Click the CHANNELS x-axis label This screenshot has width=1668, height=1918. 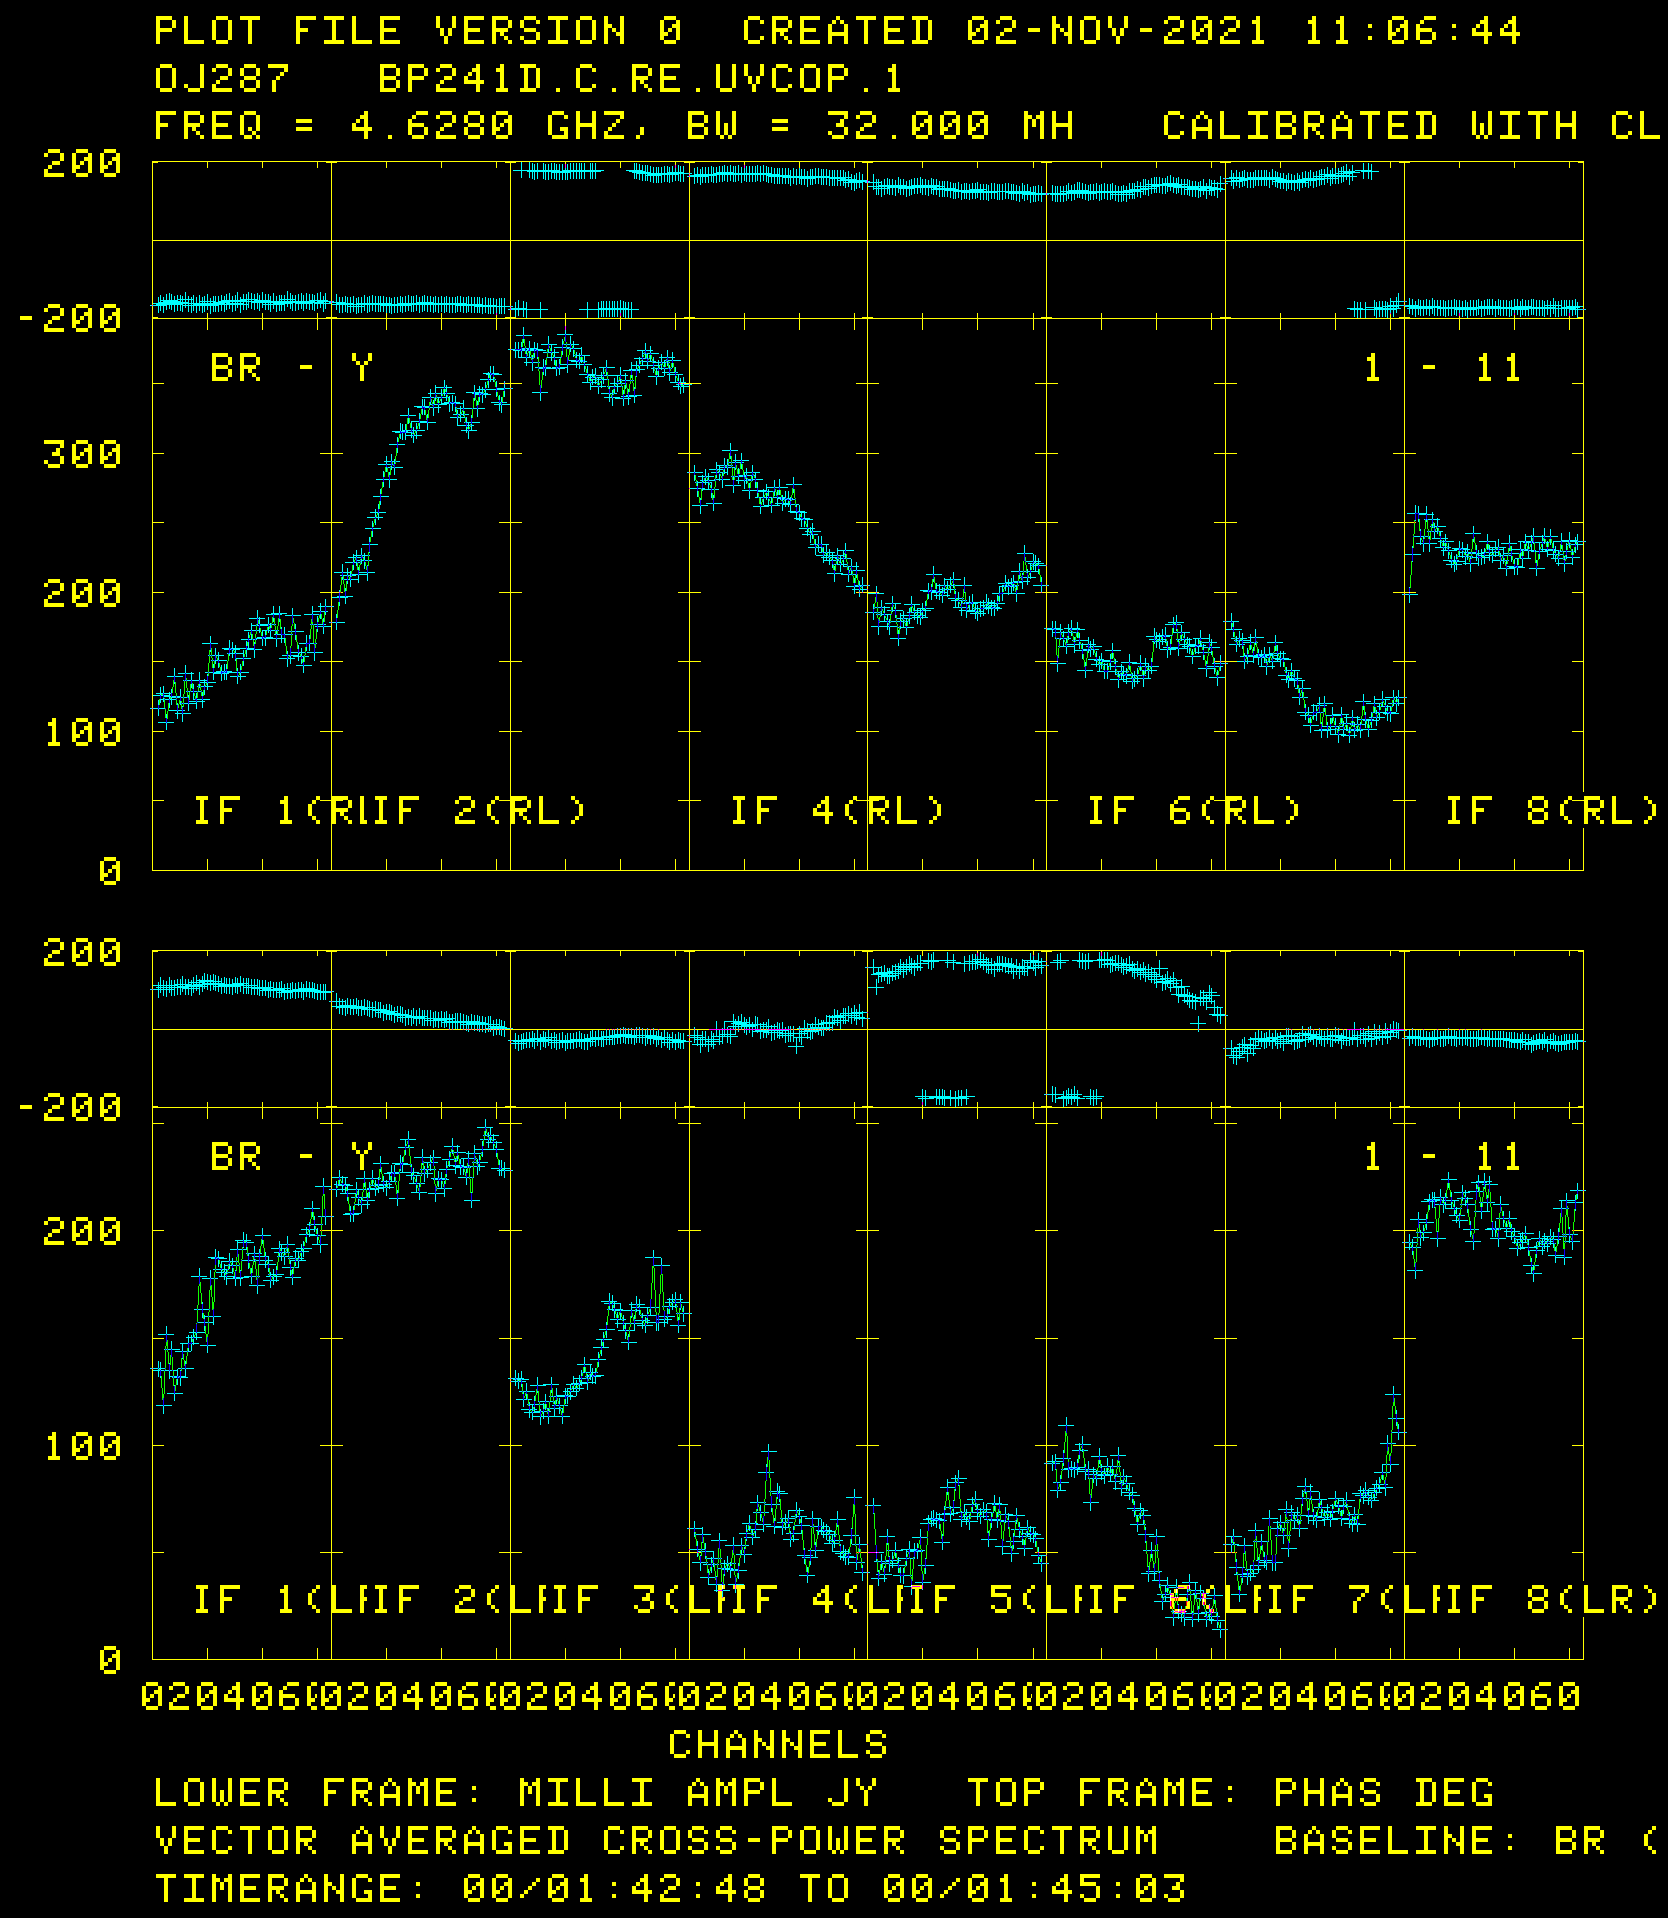point(778,1745)
